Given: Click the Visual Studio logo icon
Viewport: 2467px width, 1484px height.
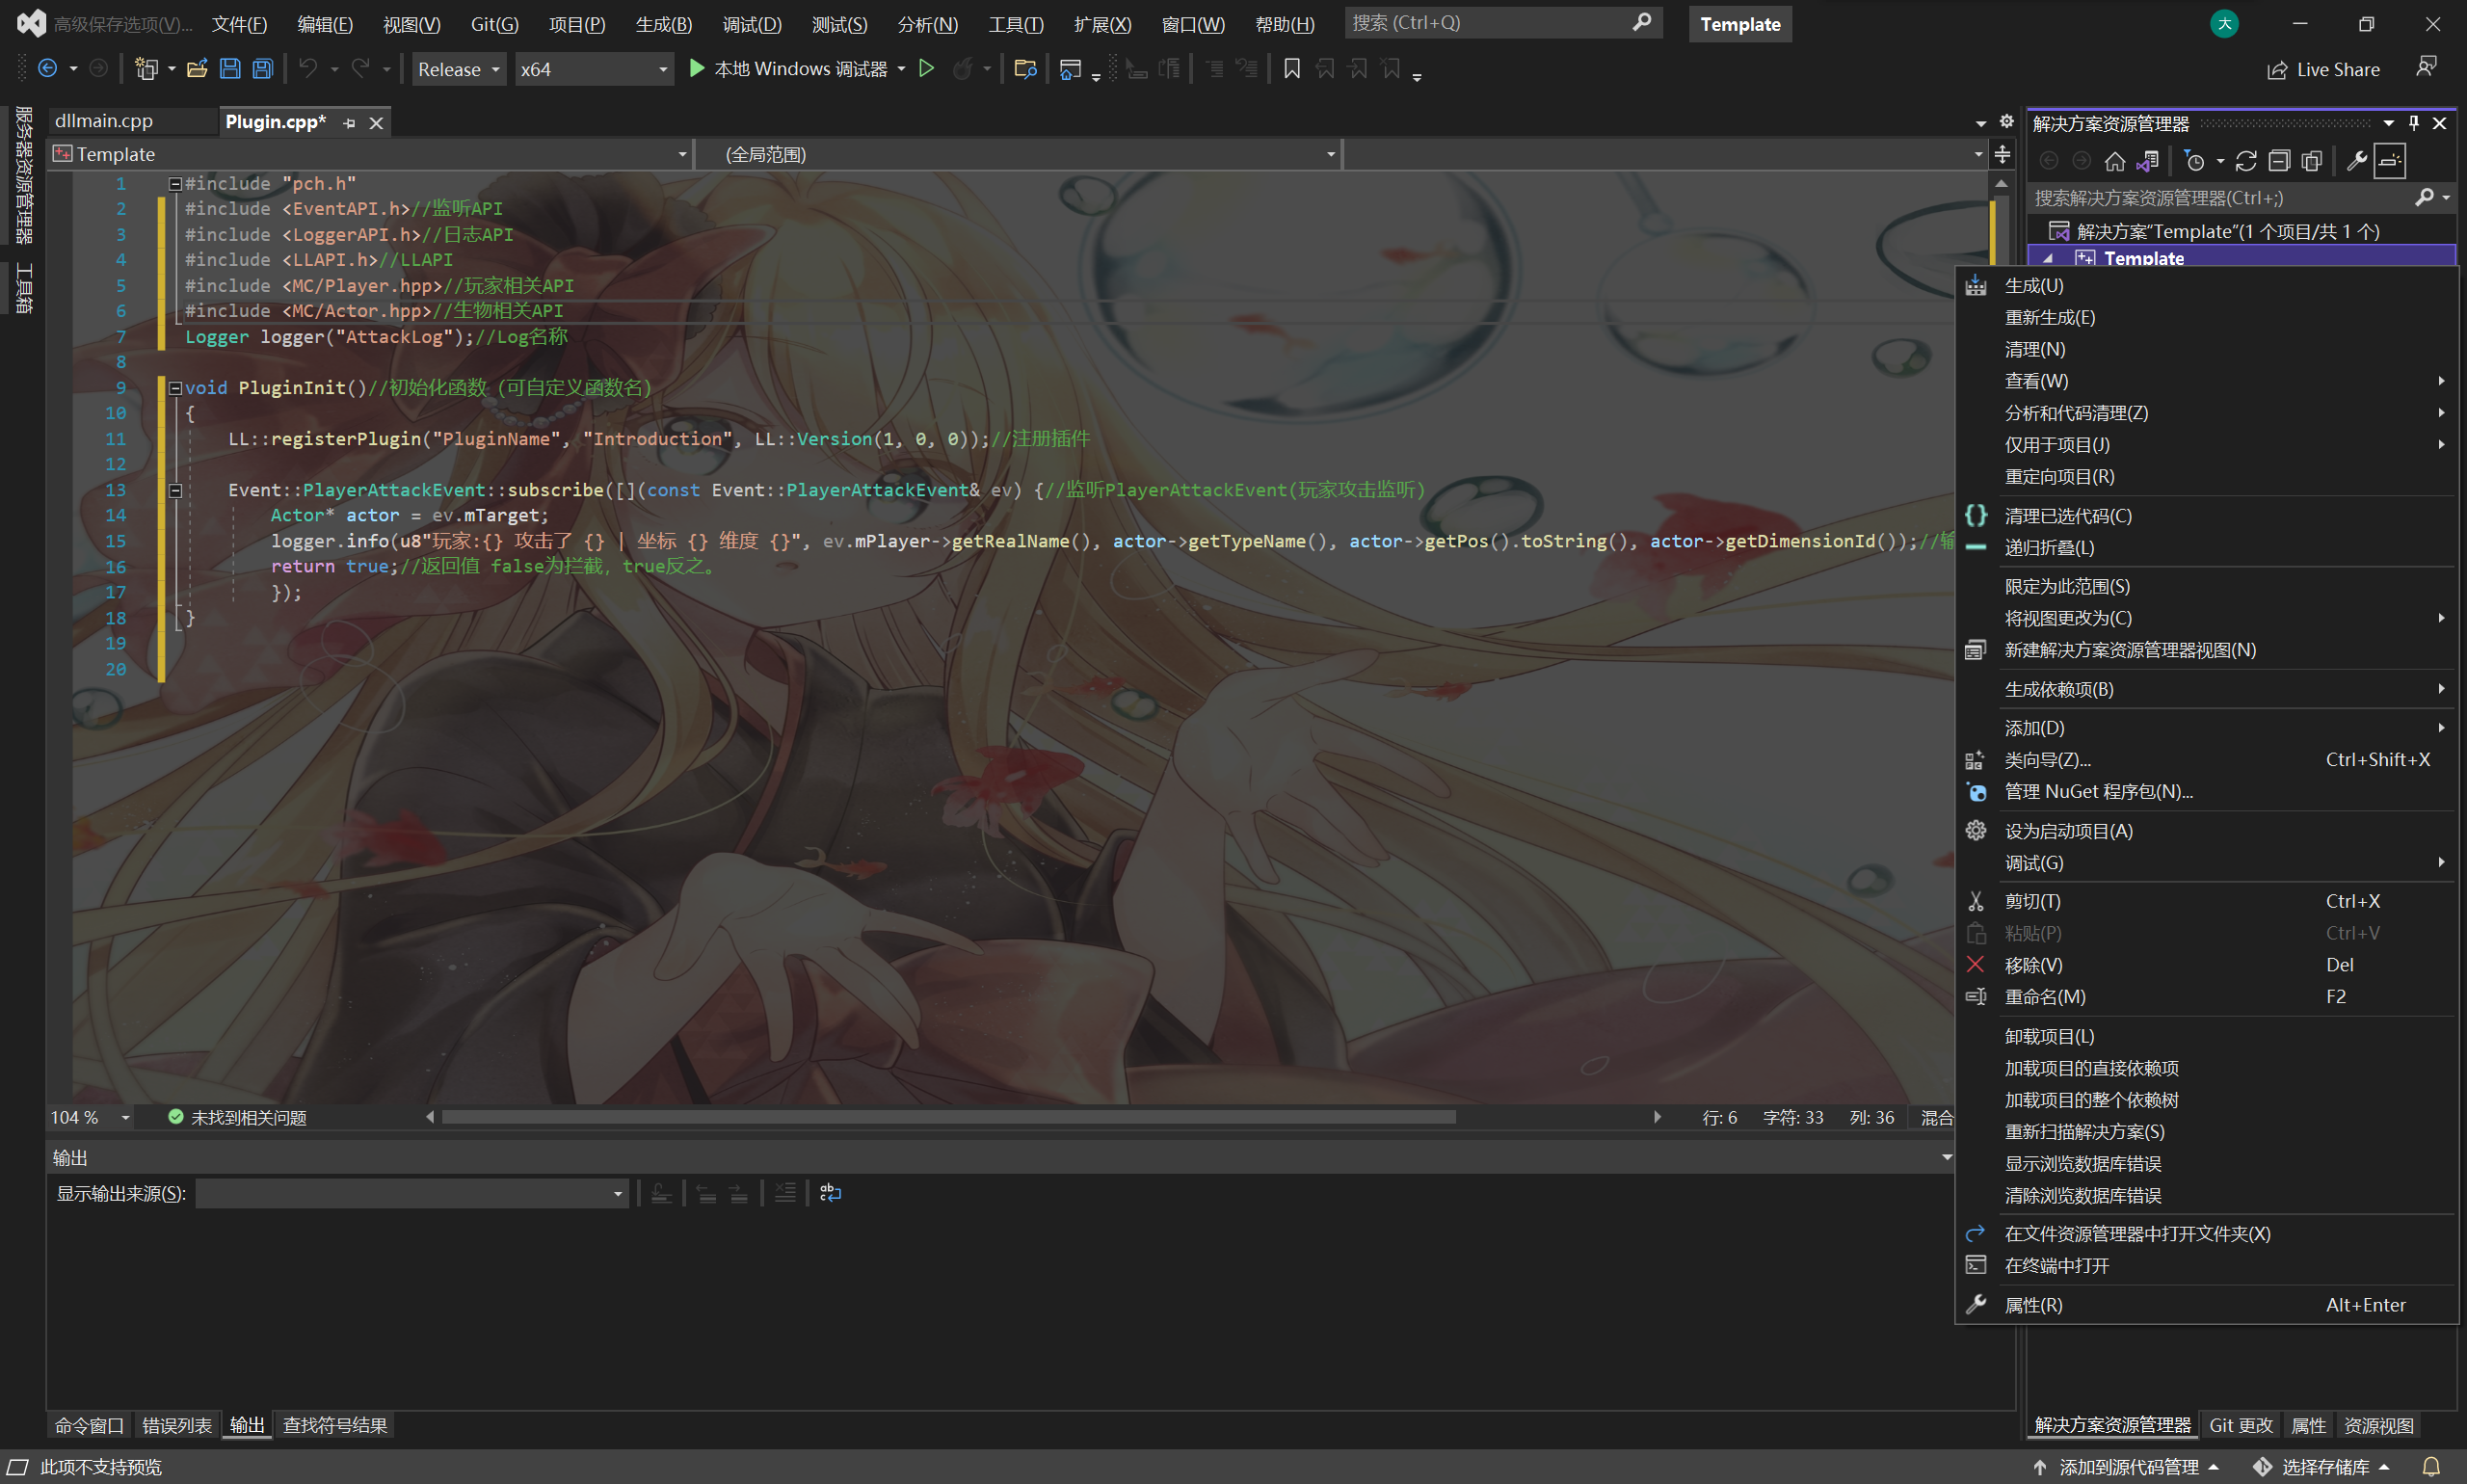Looking at the screenshot, I should tap(31, 23).
